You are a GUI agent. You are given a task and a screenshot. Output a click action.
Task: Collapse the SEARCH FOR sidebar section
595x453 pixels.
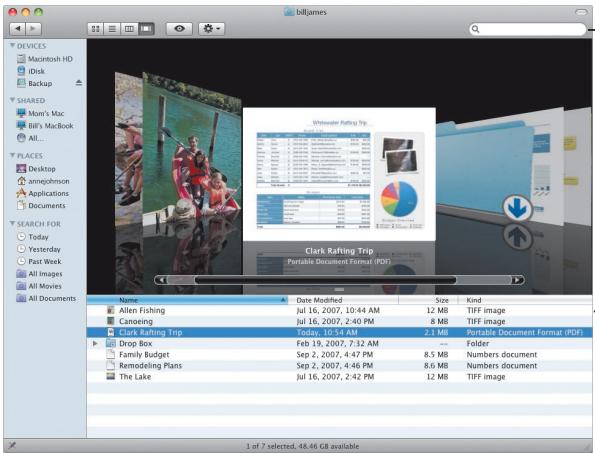[12, 223]
